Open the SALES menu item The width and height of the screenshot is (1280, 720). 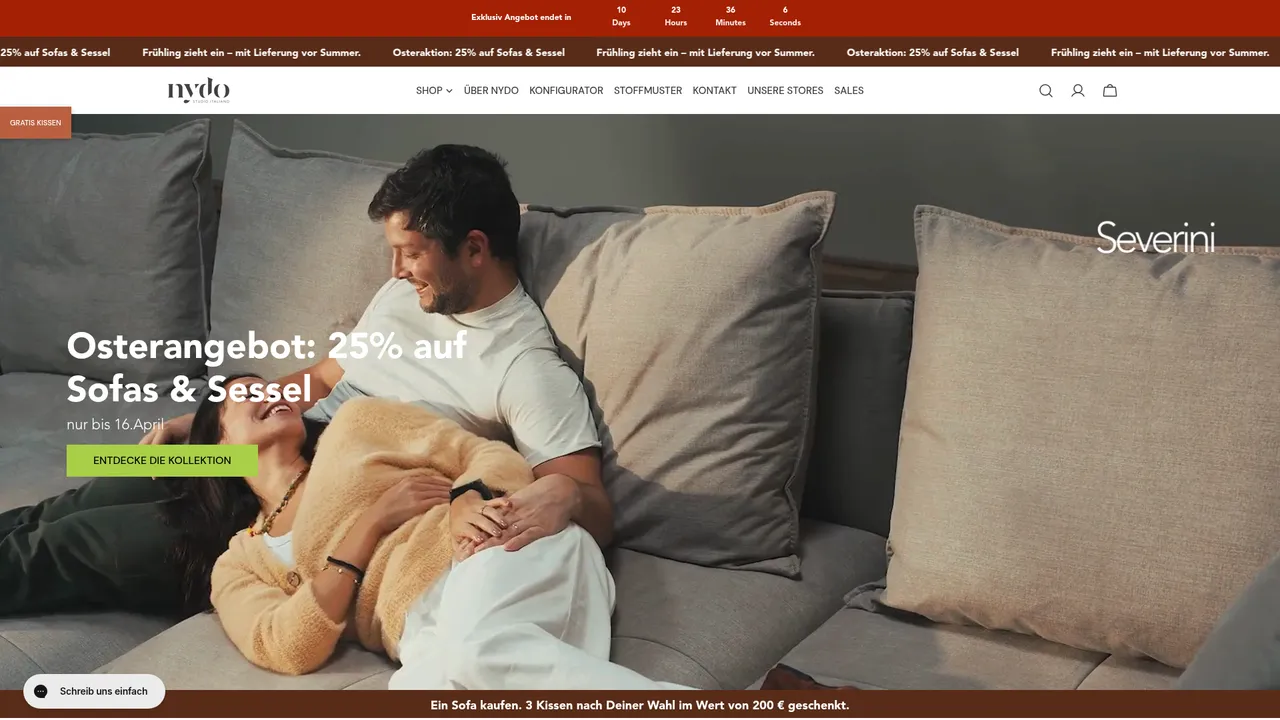coord(849,91)
